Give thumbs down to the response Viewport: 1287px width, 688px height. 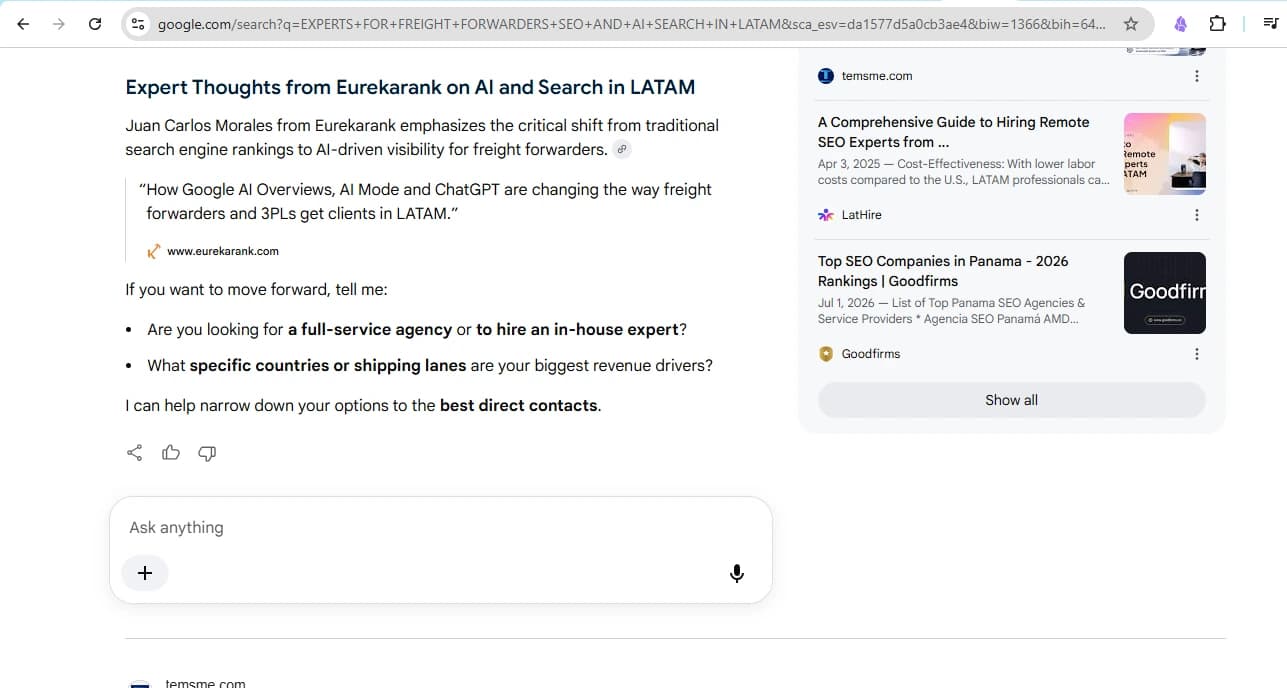pyautogui.click(x=207, y=453)
